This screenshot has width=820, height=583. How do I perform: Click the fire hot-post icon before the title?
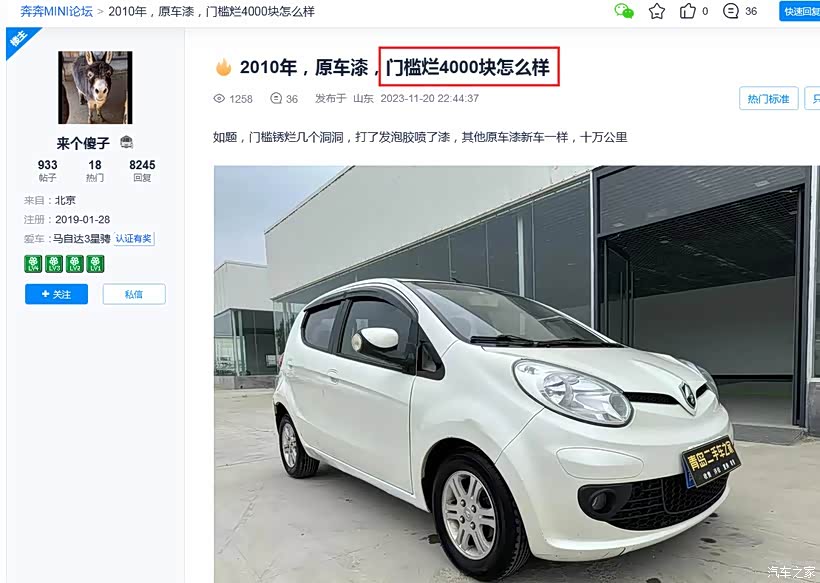[x=223, y=67]
